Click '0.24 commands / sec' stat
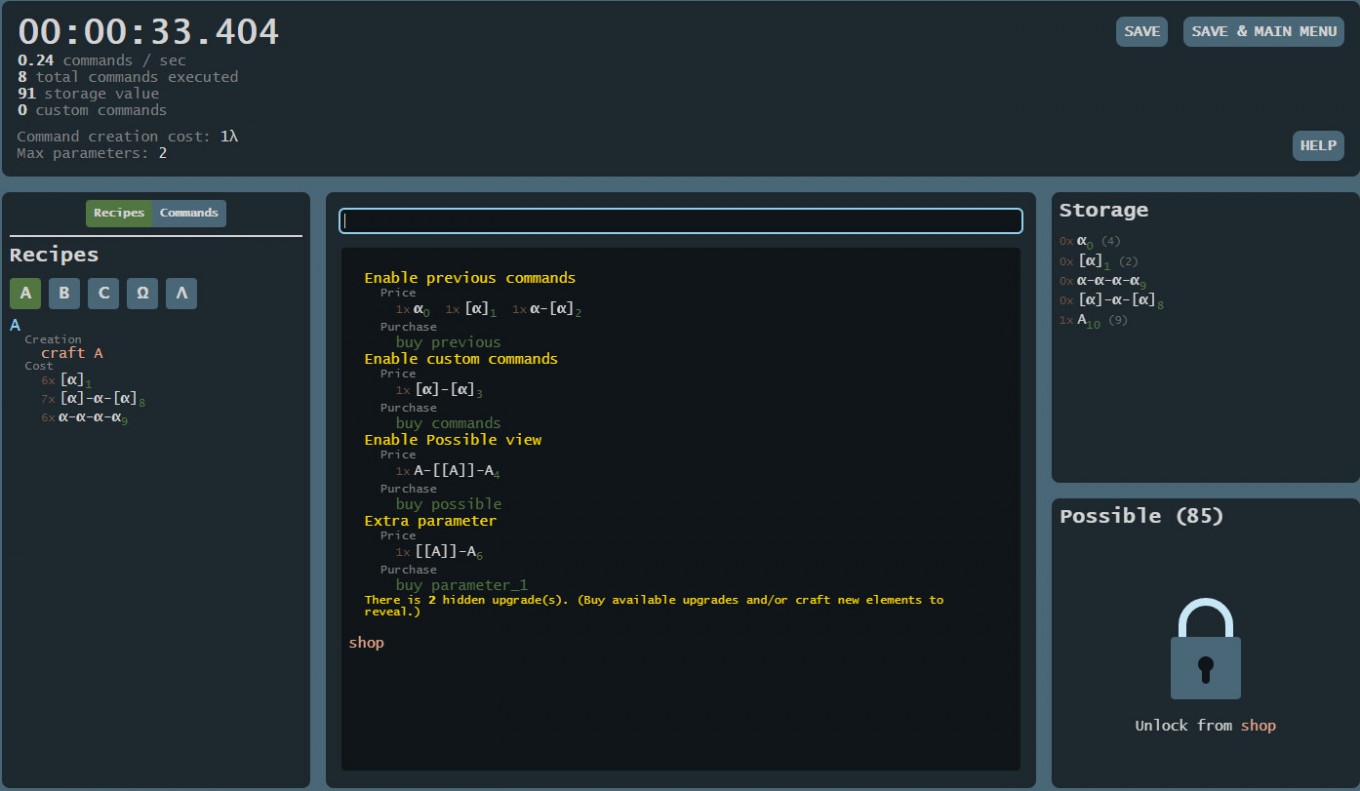The height and width of the screenshot is (791, 1360). 102,60
